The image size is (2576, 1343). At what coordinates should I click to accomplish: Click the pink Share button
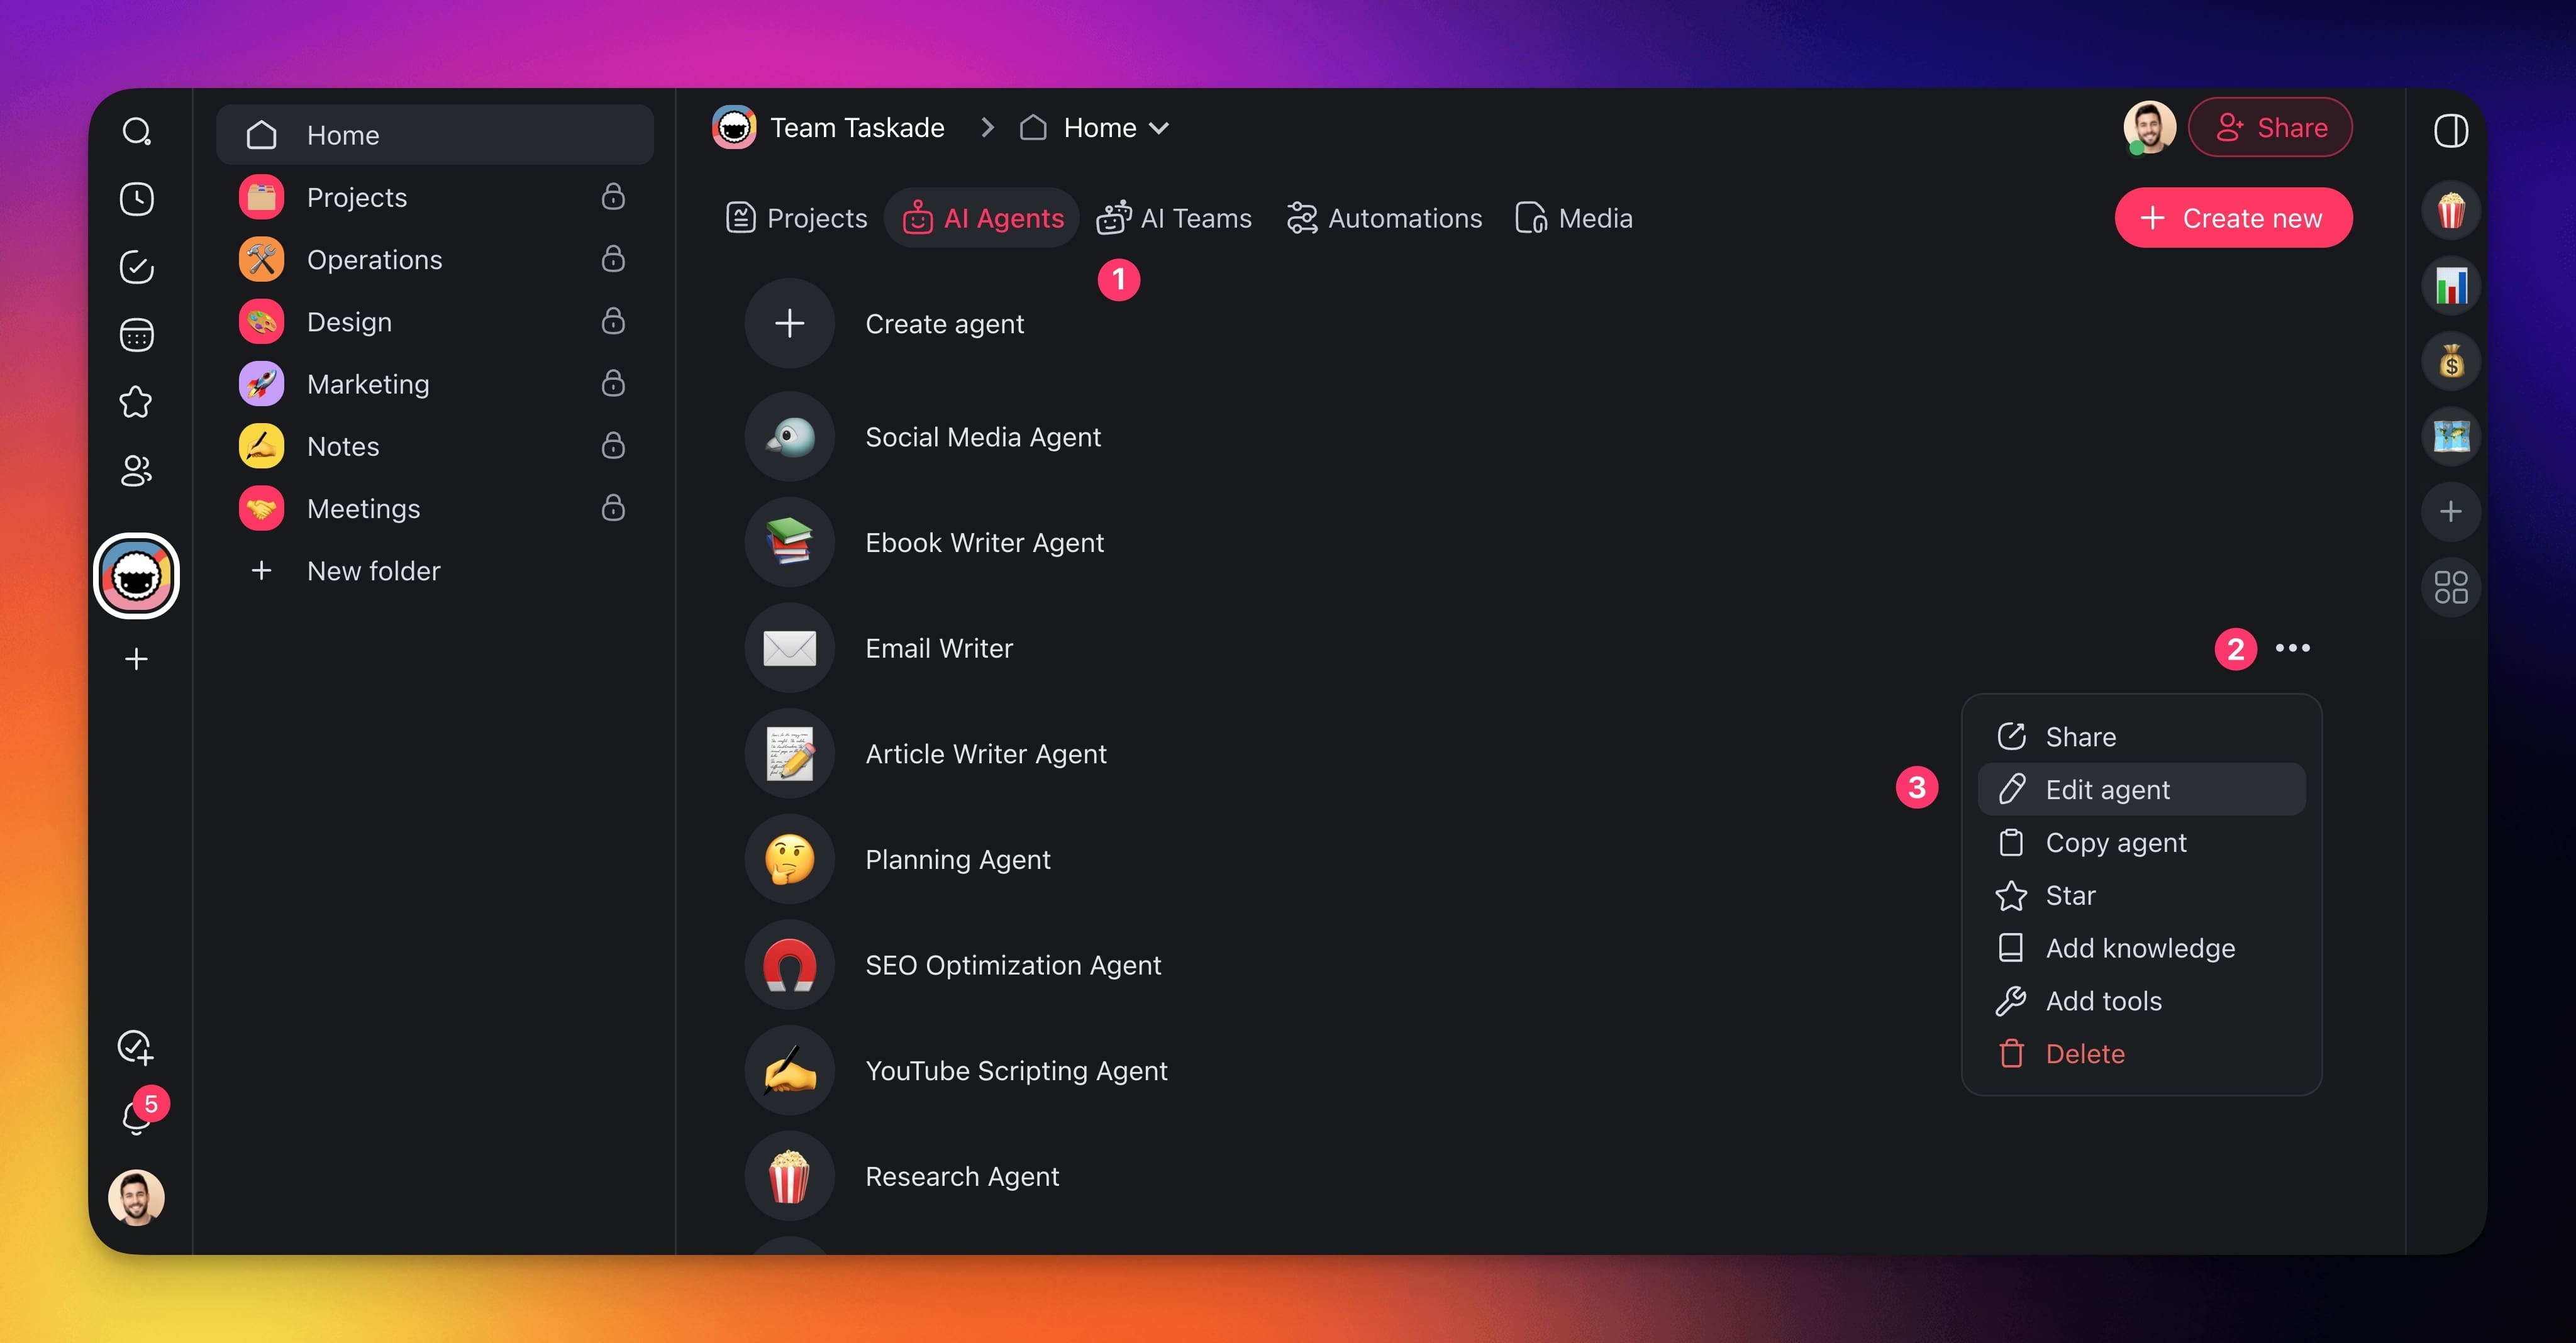tap(2270, 128)
